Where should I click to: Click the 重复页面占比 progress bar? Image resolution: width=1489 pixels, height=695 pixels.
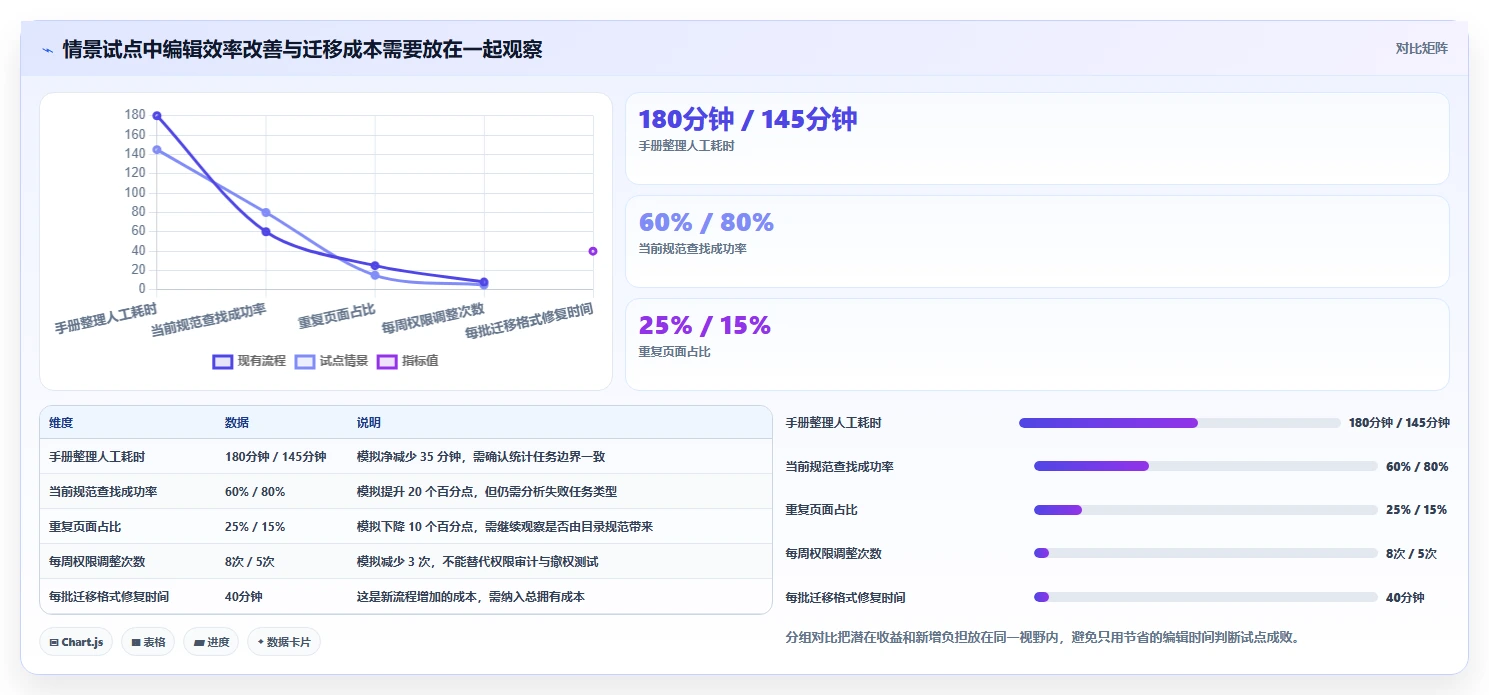click(1205, 510)
